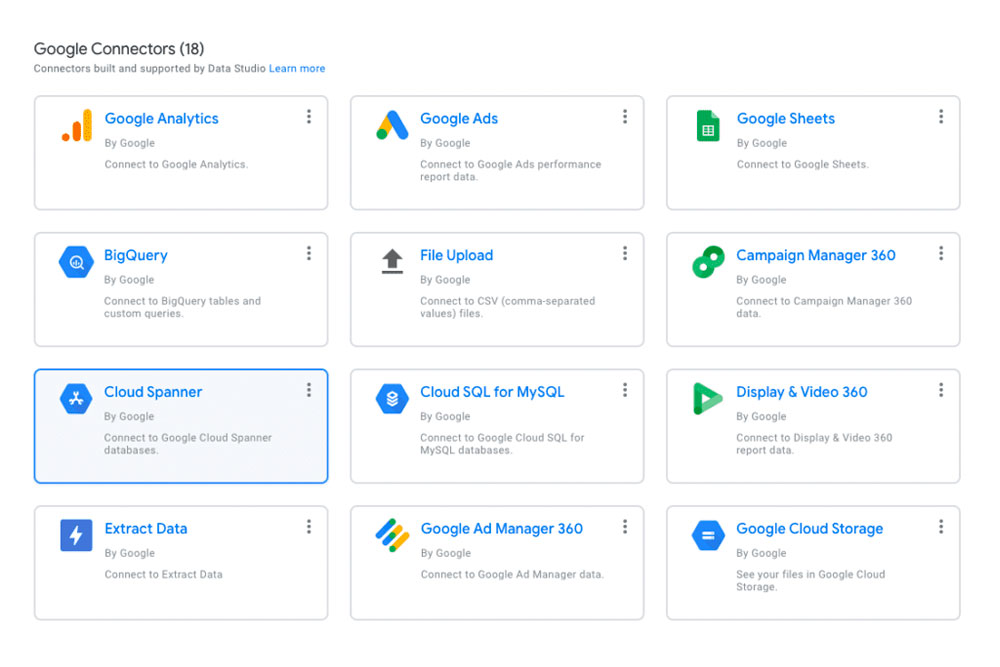Click 'Connect to Google Ad Manager data.' text
The image size is (1000, 667).
(x=512, y=575)
